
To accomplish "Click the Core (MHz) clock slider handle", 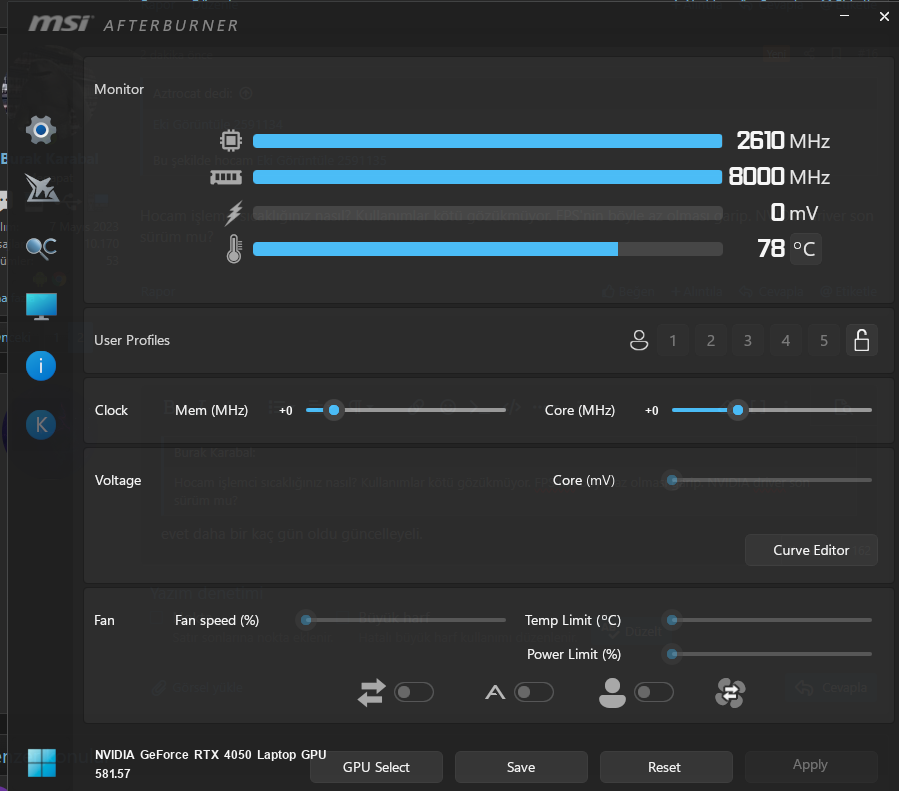I will (x=738, y=410).
